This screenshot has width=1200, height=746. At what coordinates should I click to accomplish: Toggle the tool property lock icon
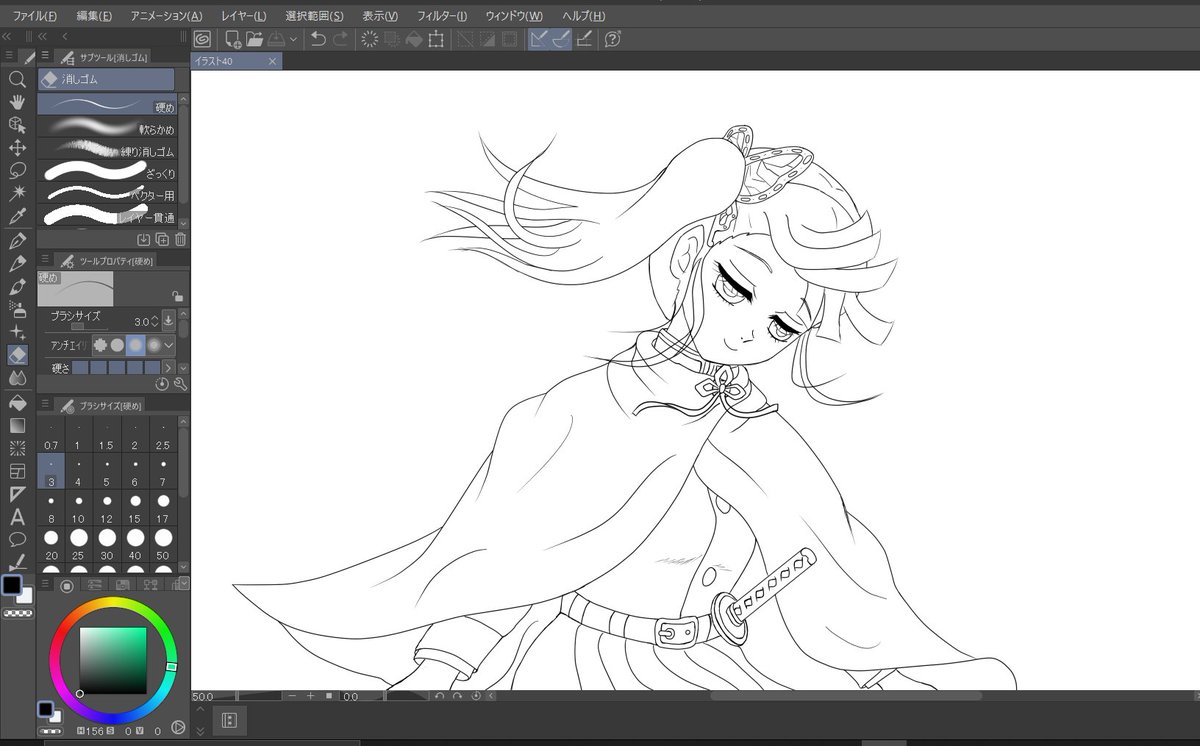coord(176,296)
